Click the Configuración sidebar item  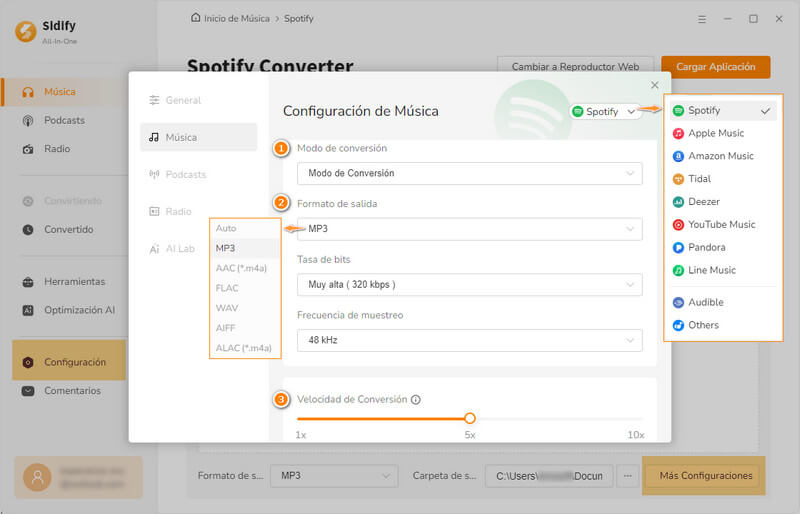[x=69, y=361]
